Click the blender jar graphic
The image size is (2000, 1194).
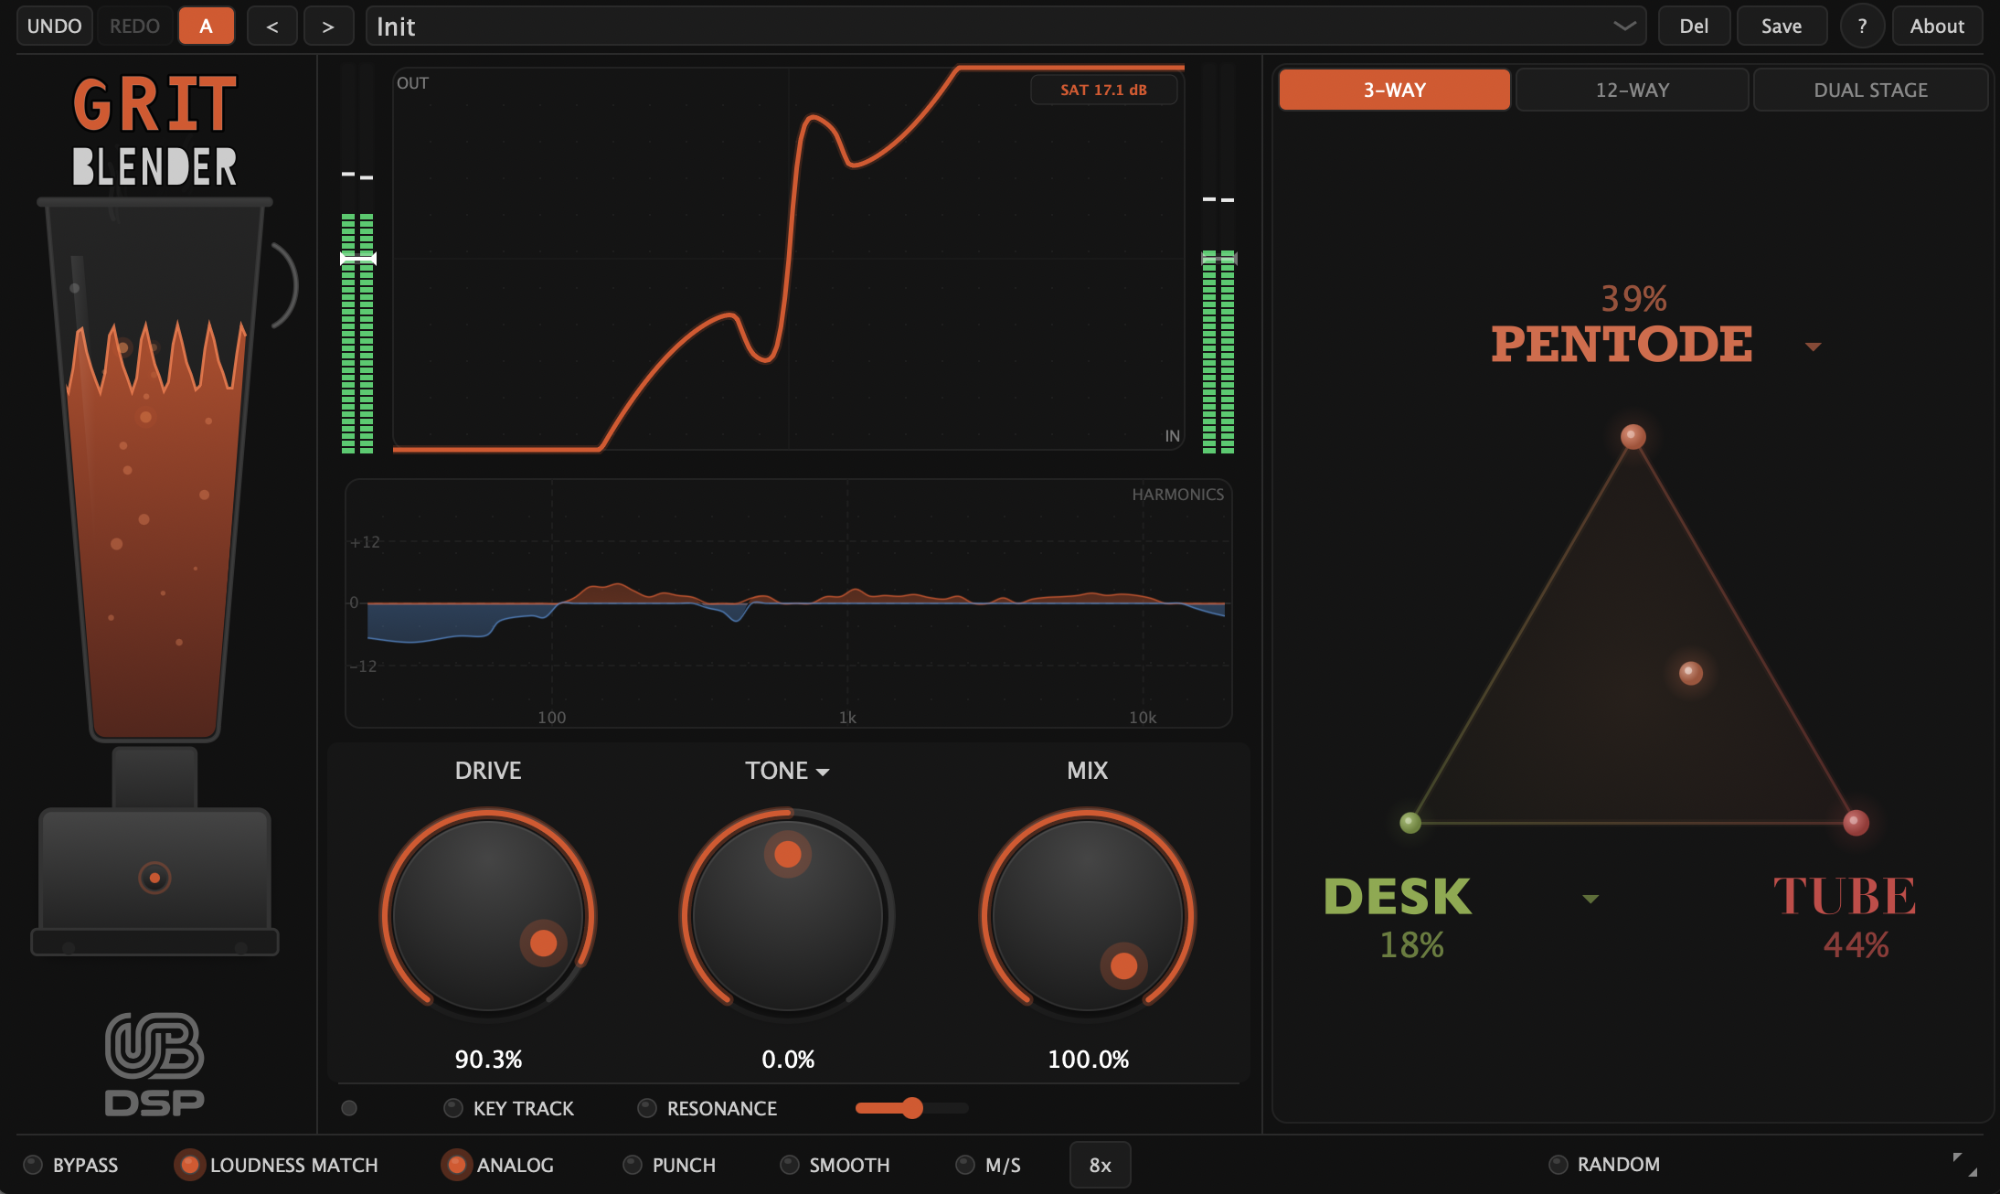[155, 470]
